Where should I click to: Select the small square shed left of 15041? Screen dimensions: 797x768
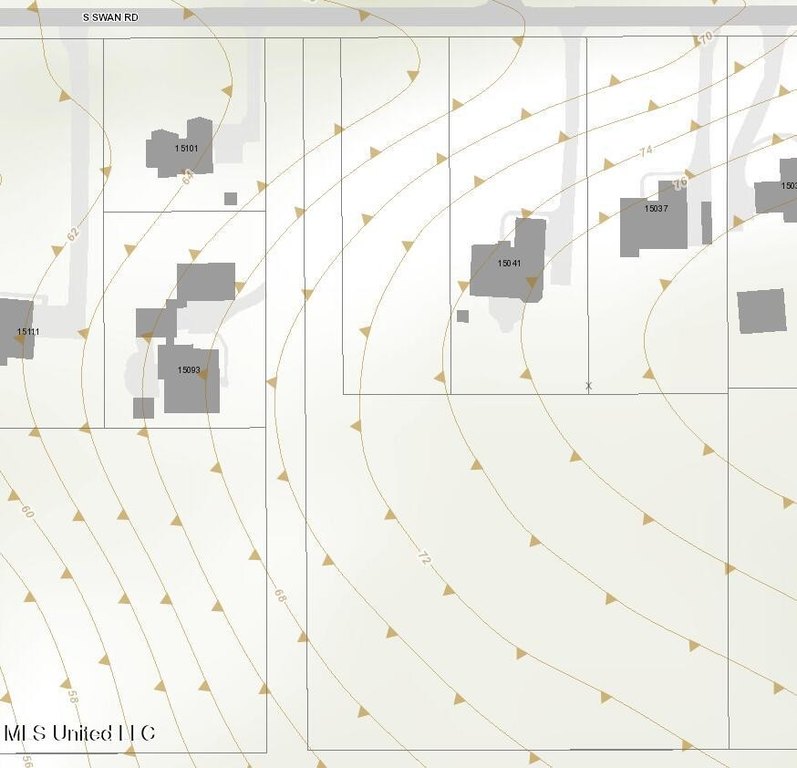462,316
